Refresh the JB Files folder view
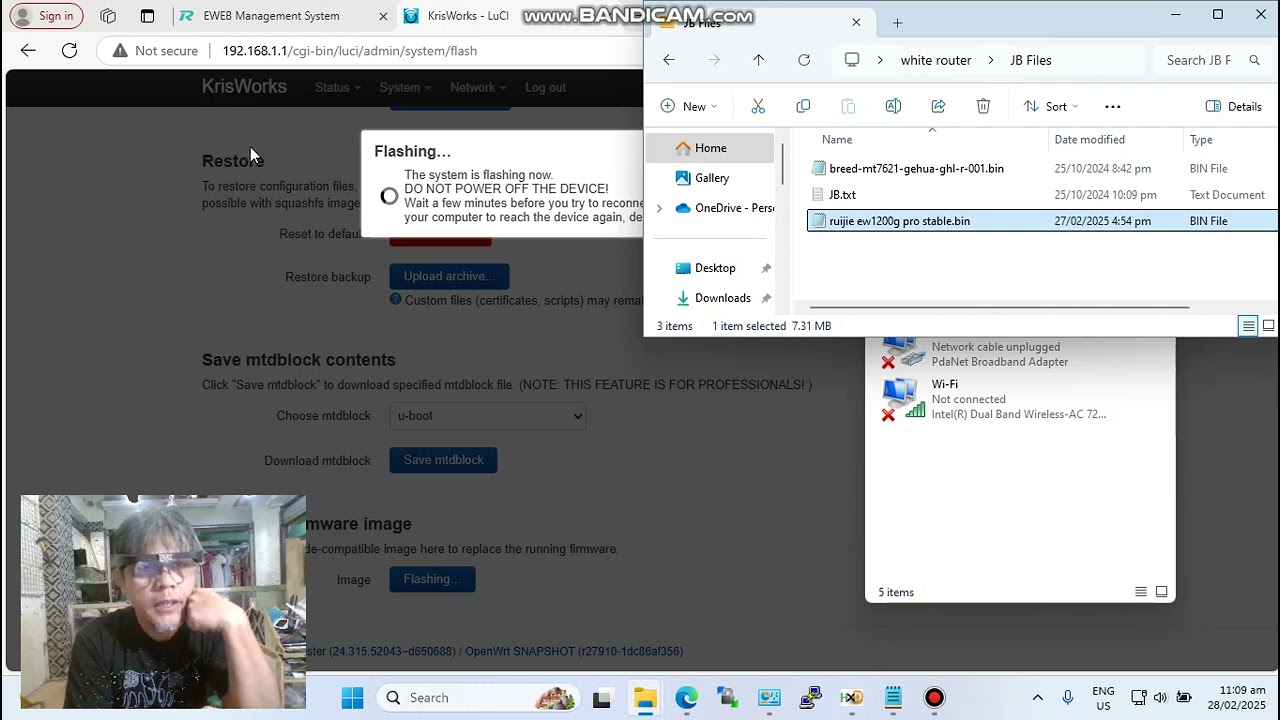1280x720 pixels. click(x=804, y=60)
